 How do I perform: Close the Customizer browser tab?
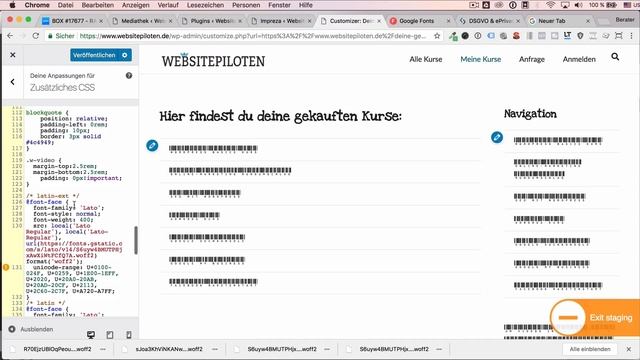pos(379,21)
